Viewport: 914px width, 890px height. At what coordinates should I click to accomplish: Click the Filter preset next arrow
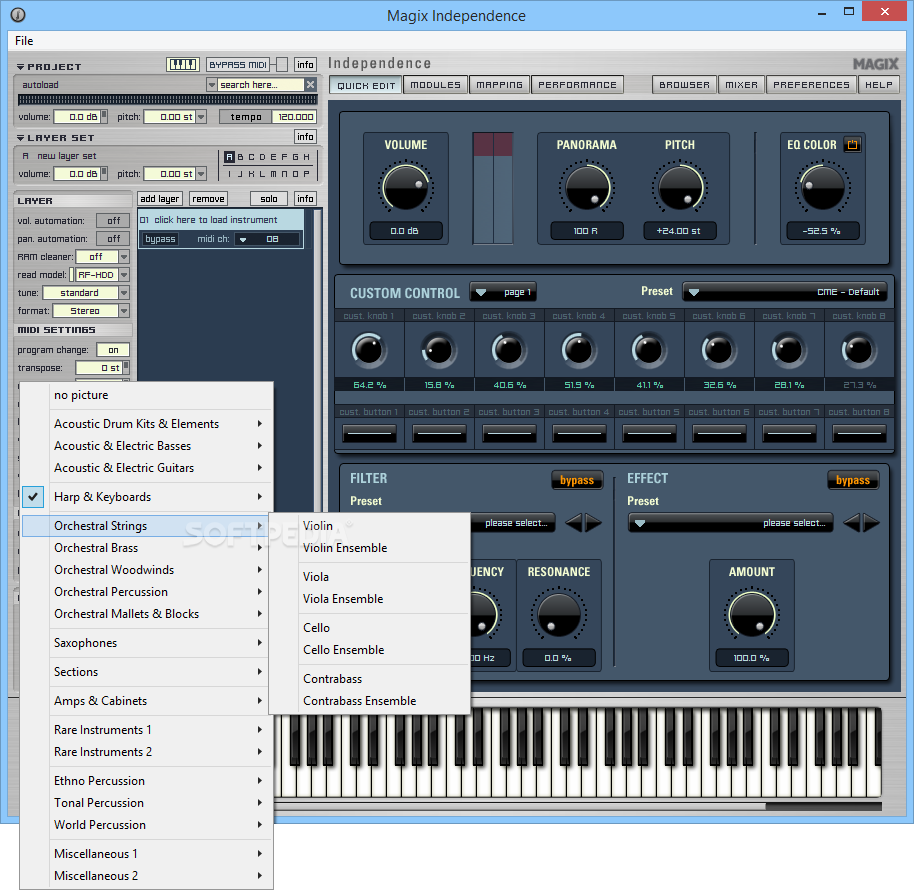593,523
